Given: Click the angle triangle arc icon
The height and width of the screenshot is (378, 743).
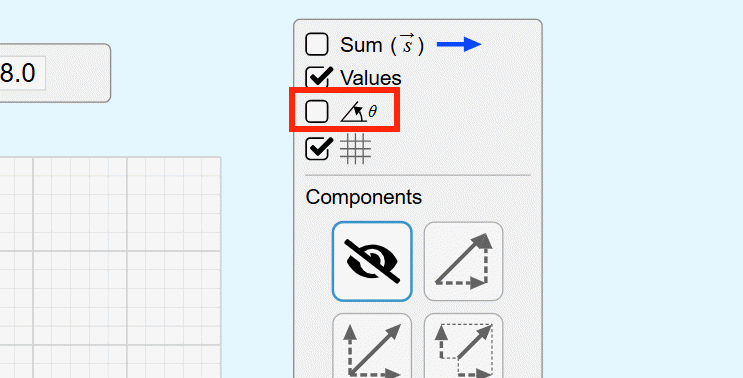Looking at the screenshot, I should pyautogui.click(x=353, y=113).
